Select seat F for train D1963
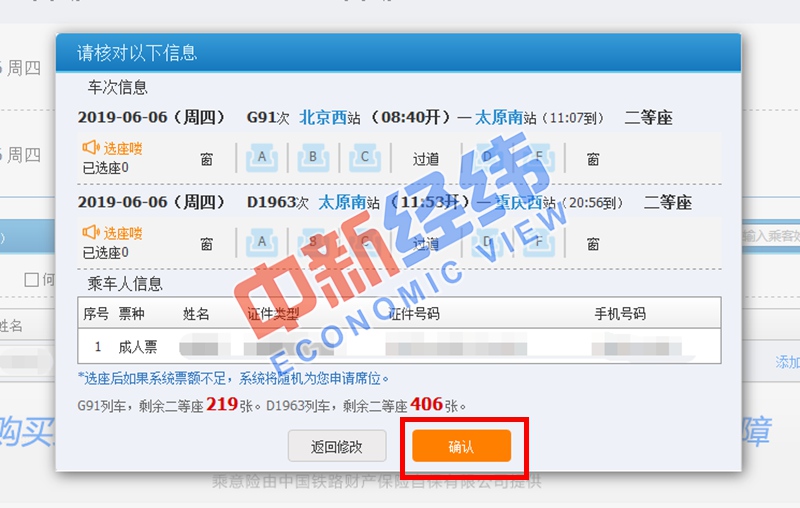Screen dimensions: 800x508 pos(539,242)
